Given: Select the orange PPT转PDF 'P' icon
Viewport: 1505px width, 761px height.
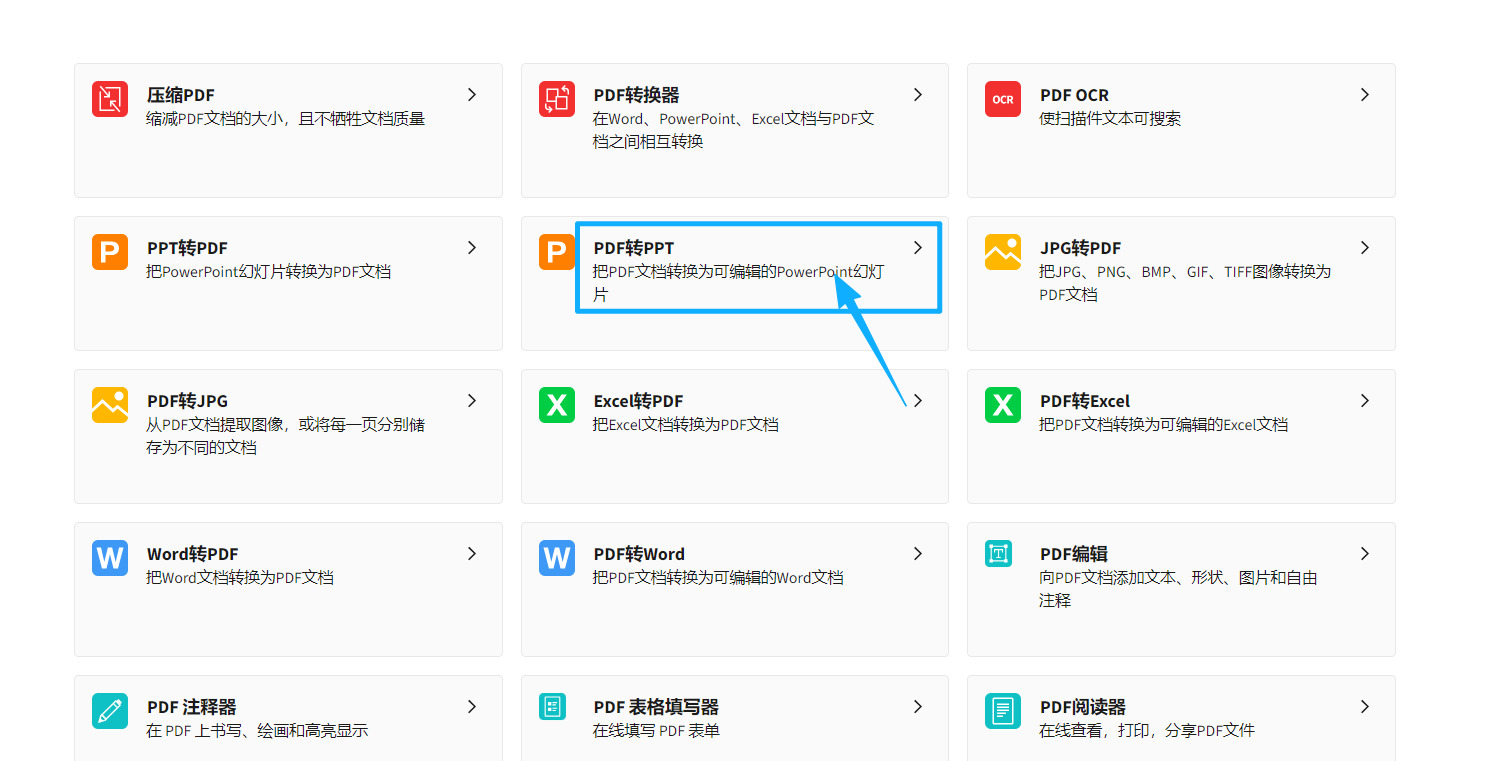Looking at the screenshot, I should click(110, 252).
